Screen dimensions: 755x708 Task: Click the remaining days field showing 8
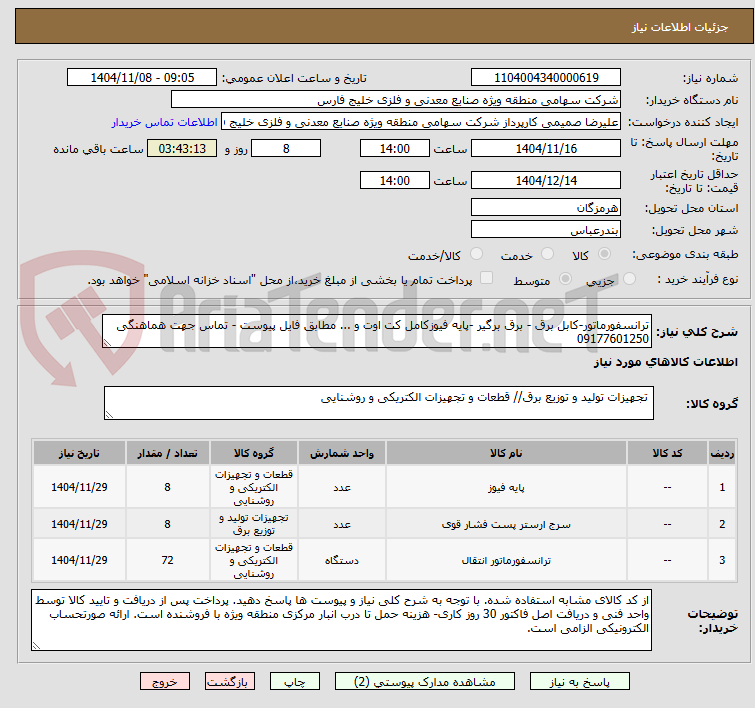[x=286, y=148]
